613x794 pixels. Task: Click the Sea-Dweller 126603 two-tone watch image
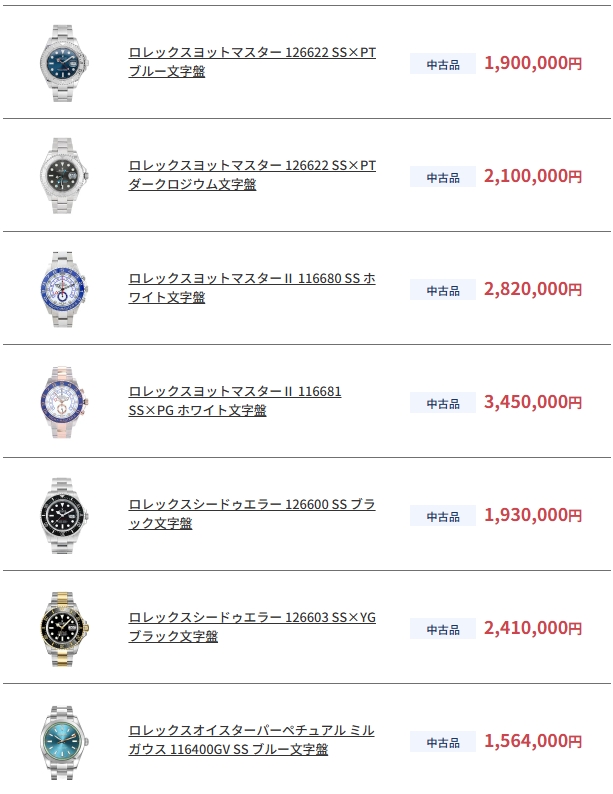coord(65,627)
